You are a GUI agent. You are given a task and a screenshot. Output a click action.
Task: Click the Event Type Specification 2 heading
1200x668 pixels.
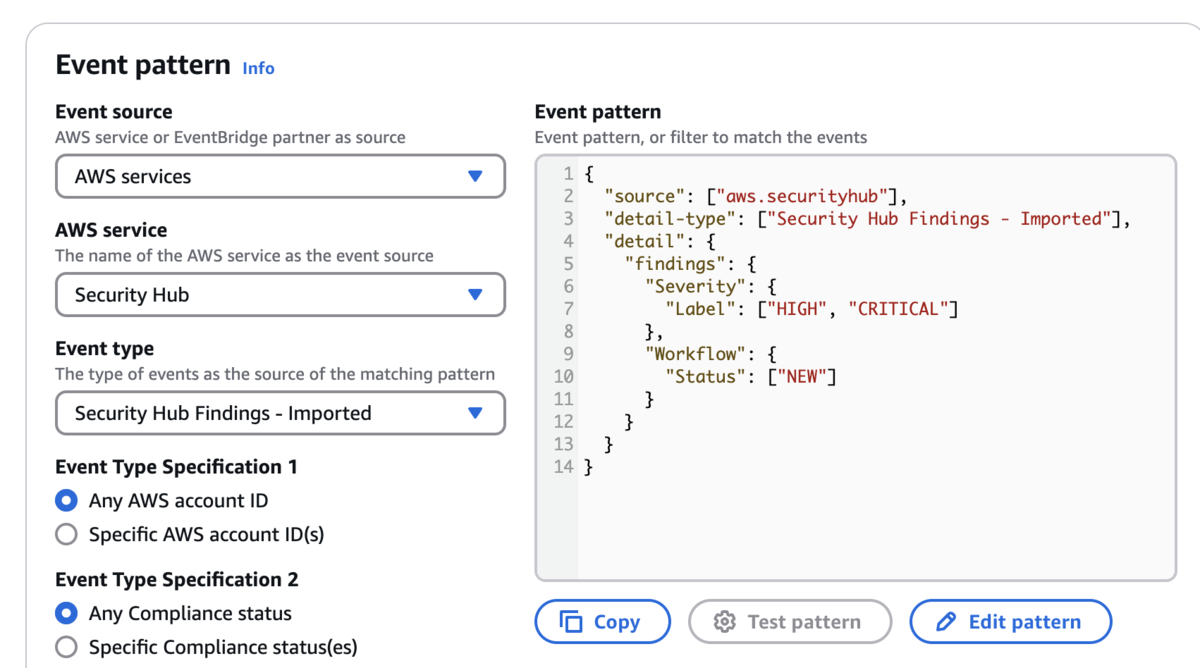(177, 580)
